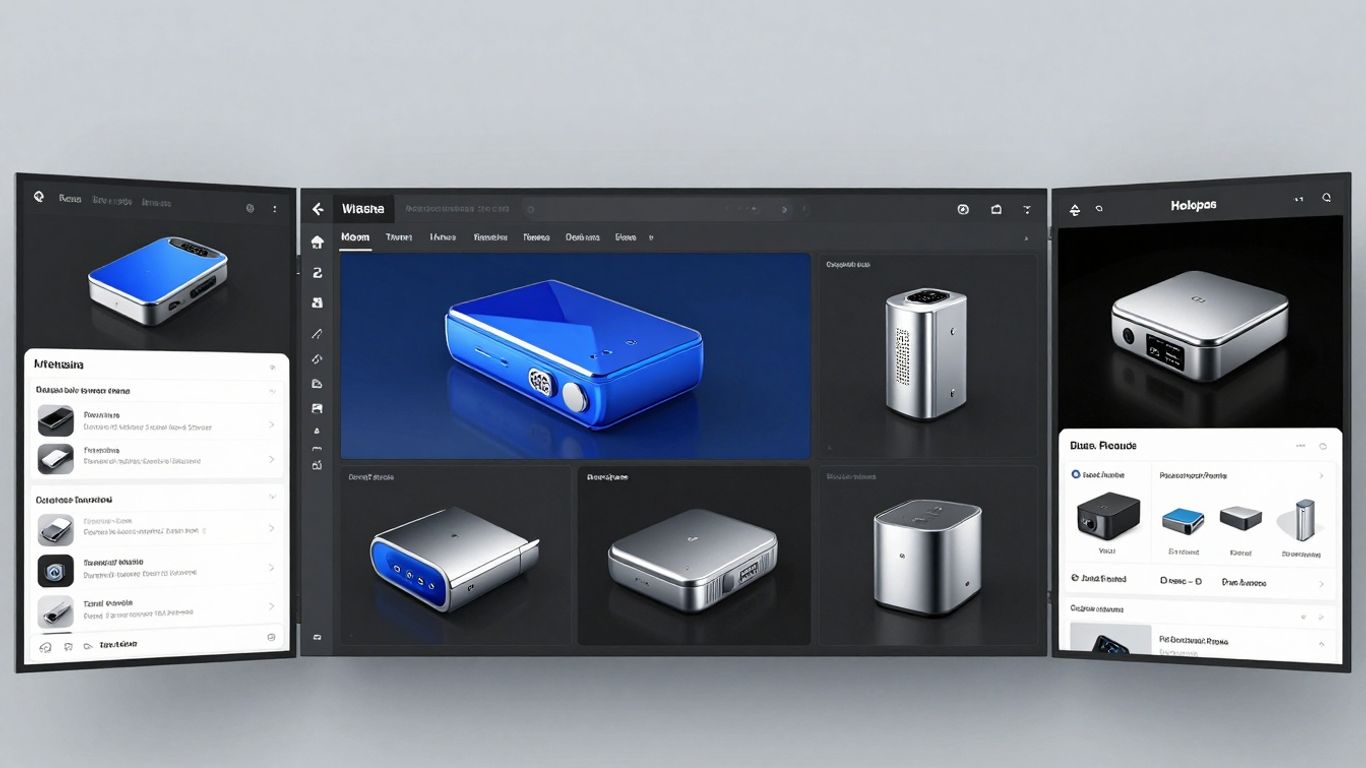This screenshot has height=768, width=1366.
Task: Click the camera icon in the top toolbar
Action: coord(996,209)
